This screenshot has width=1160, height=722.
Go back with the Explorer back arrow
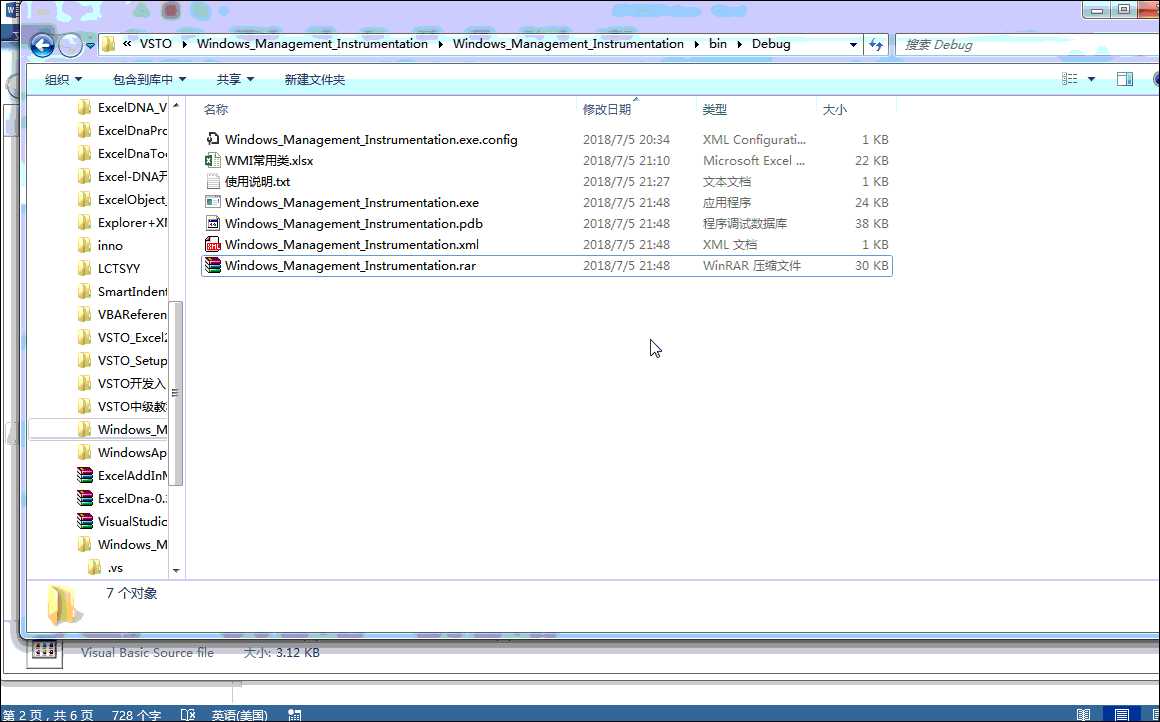point(42,45)
